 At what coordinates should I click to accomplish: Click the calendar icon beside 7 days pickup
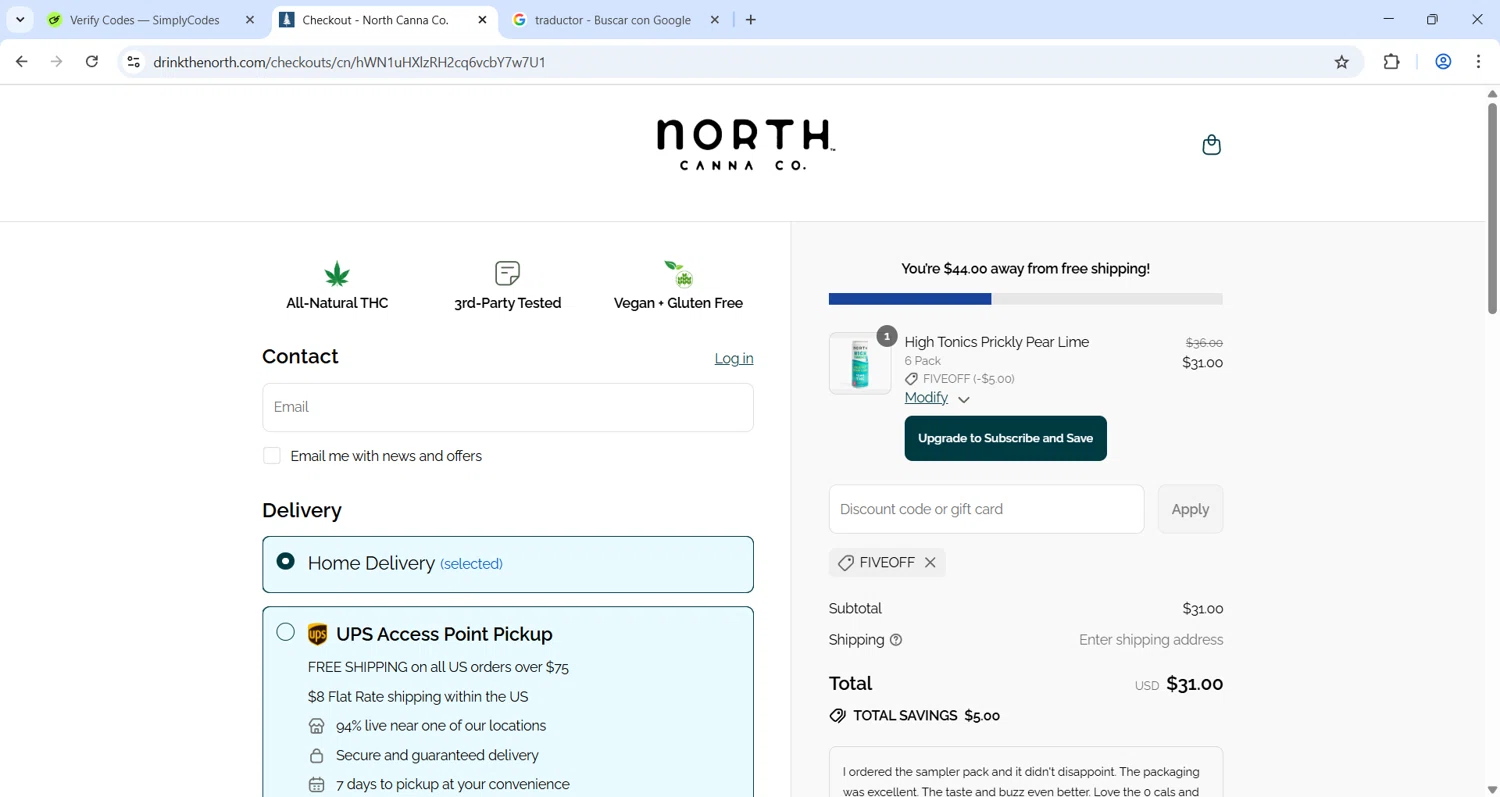pyautogui.click(x=317, y=785)
